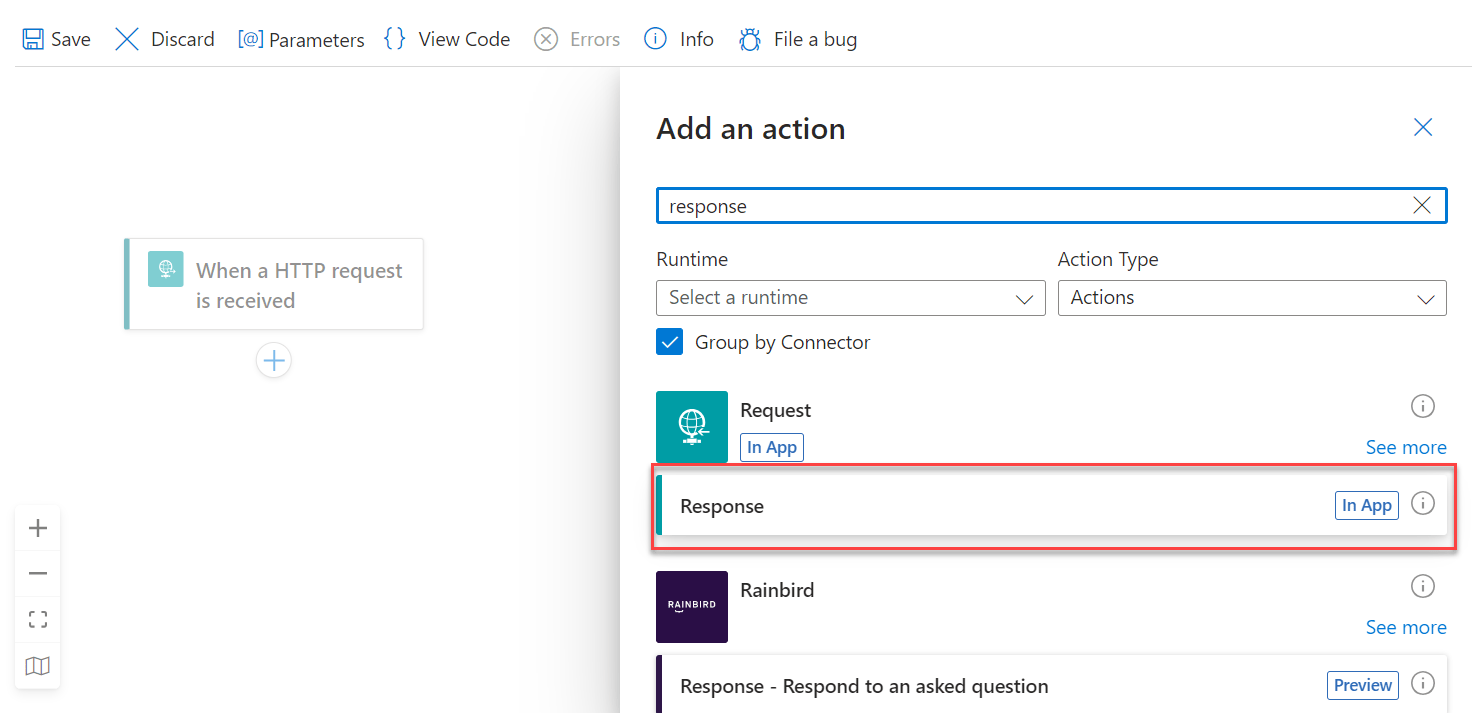Open the Select a runtime dropdown
The width and height of the screenshot is (1472, 713).
pyautogui.click(x=850, y=297)
